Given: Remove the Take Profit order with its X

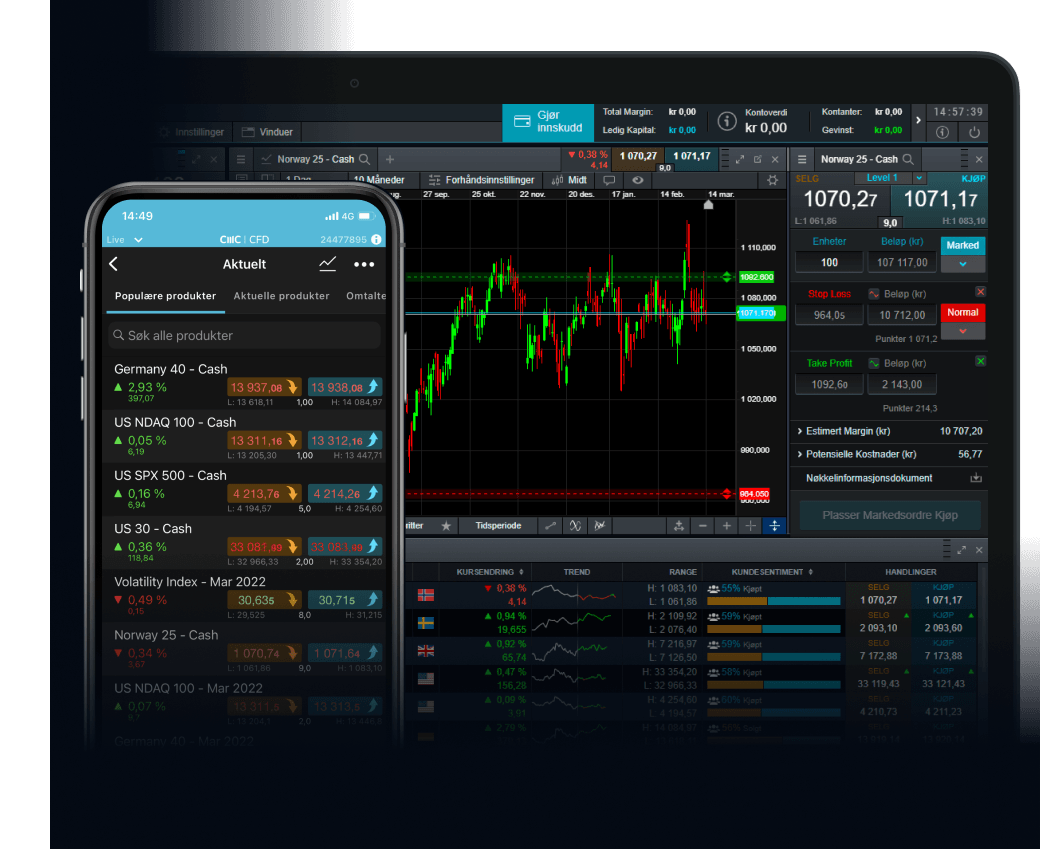Looking at the screenshot, I should coord(980,362).
